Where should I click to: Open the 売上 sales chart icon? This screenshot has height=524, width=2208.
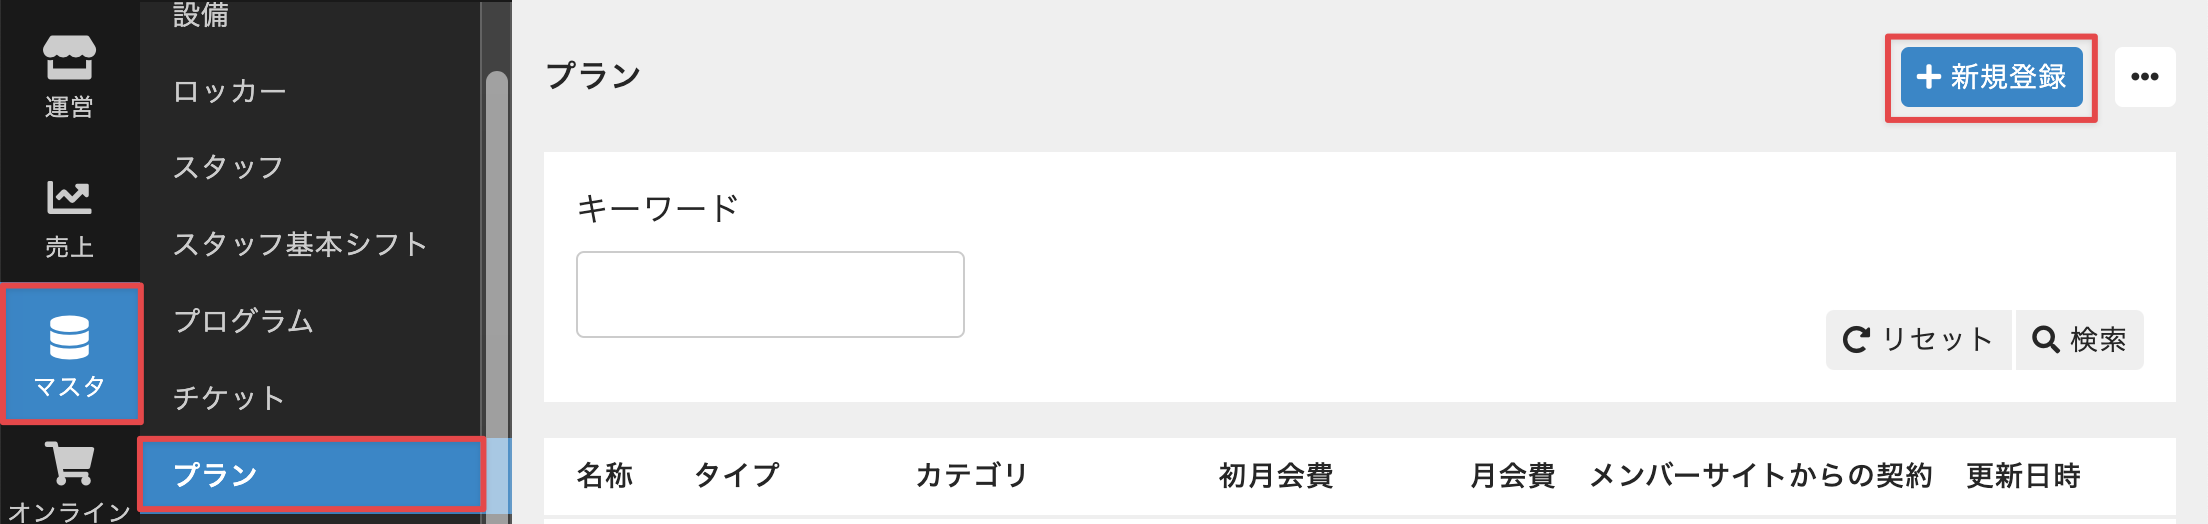pyautogui.click(x=69, y=217)
